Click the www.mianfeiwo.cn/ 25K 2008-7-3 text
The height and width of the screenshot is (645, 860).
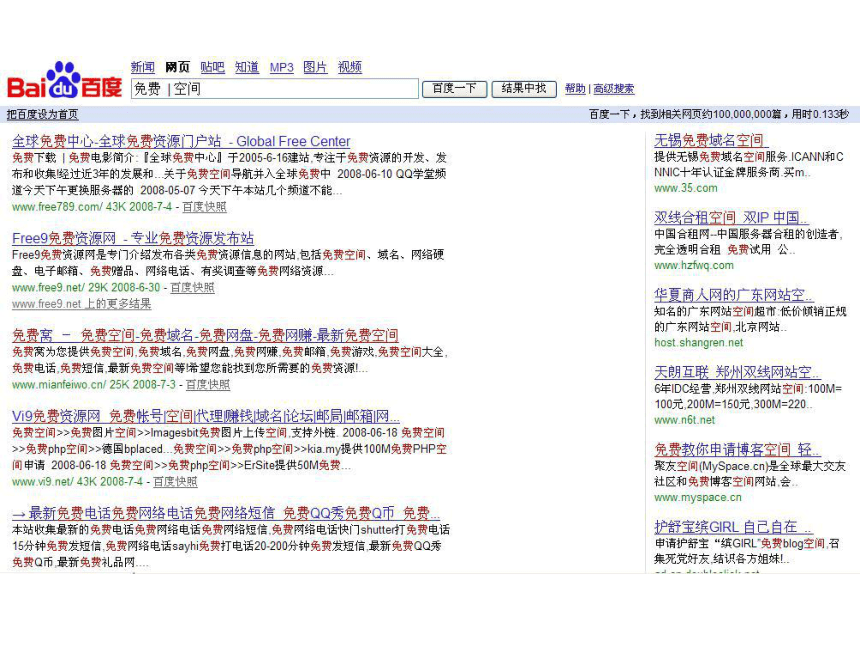tap(94, 384)
